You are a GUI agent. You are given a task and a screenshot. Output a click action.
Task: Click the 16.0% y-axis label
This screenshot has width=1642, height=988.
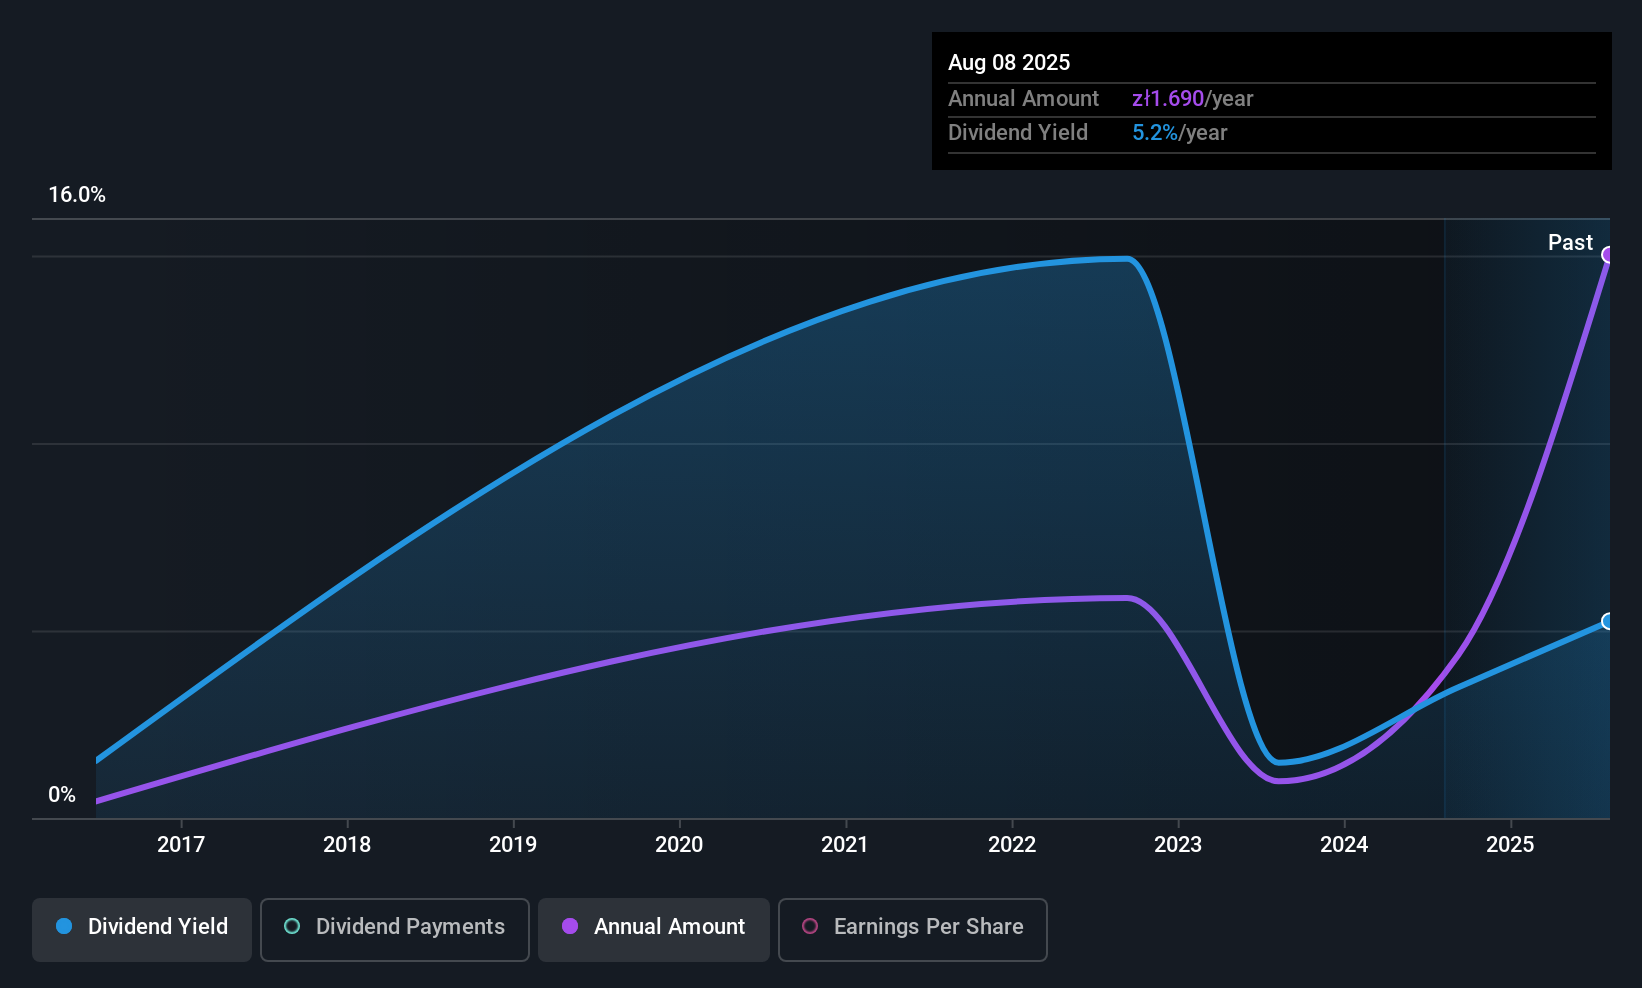(x=77, y=195)
